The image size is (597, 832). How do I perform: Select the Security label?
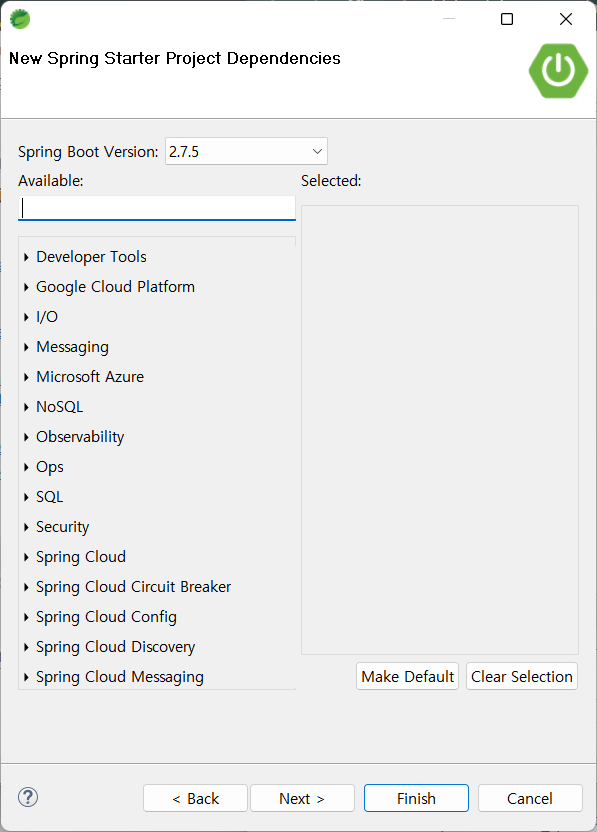[x=62, y=527]
